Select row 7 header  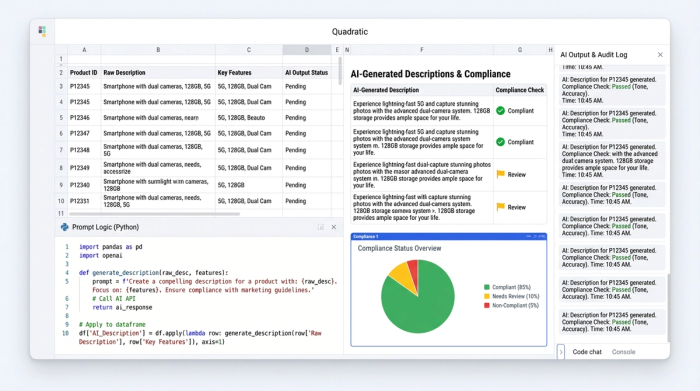point(61,150)
